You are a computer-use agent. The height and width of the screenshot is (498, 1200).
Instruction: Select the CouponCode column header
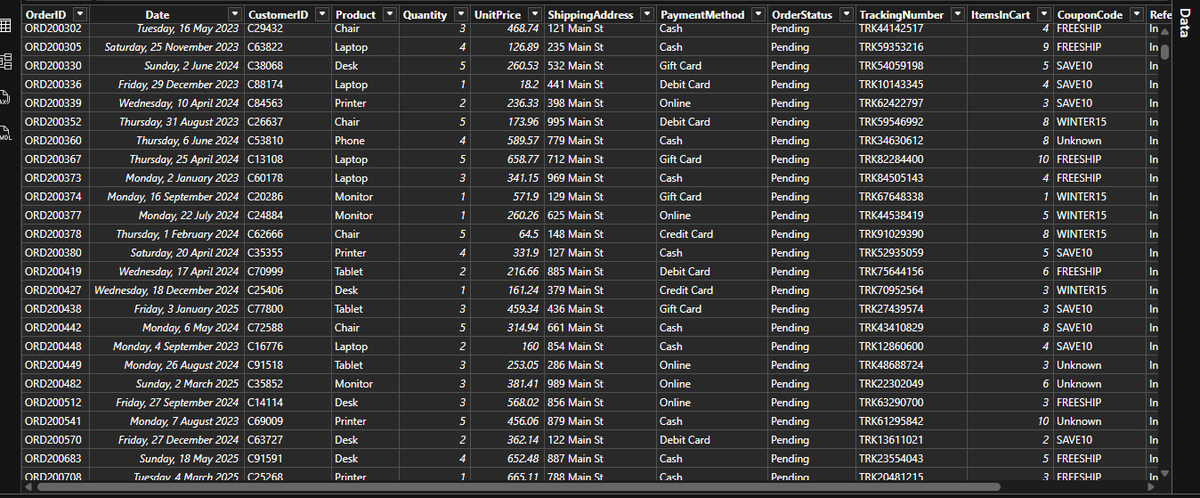point(1090,15)
